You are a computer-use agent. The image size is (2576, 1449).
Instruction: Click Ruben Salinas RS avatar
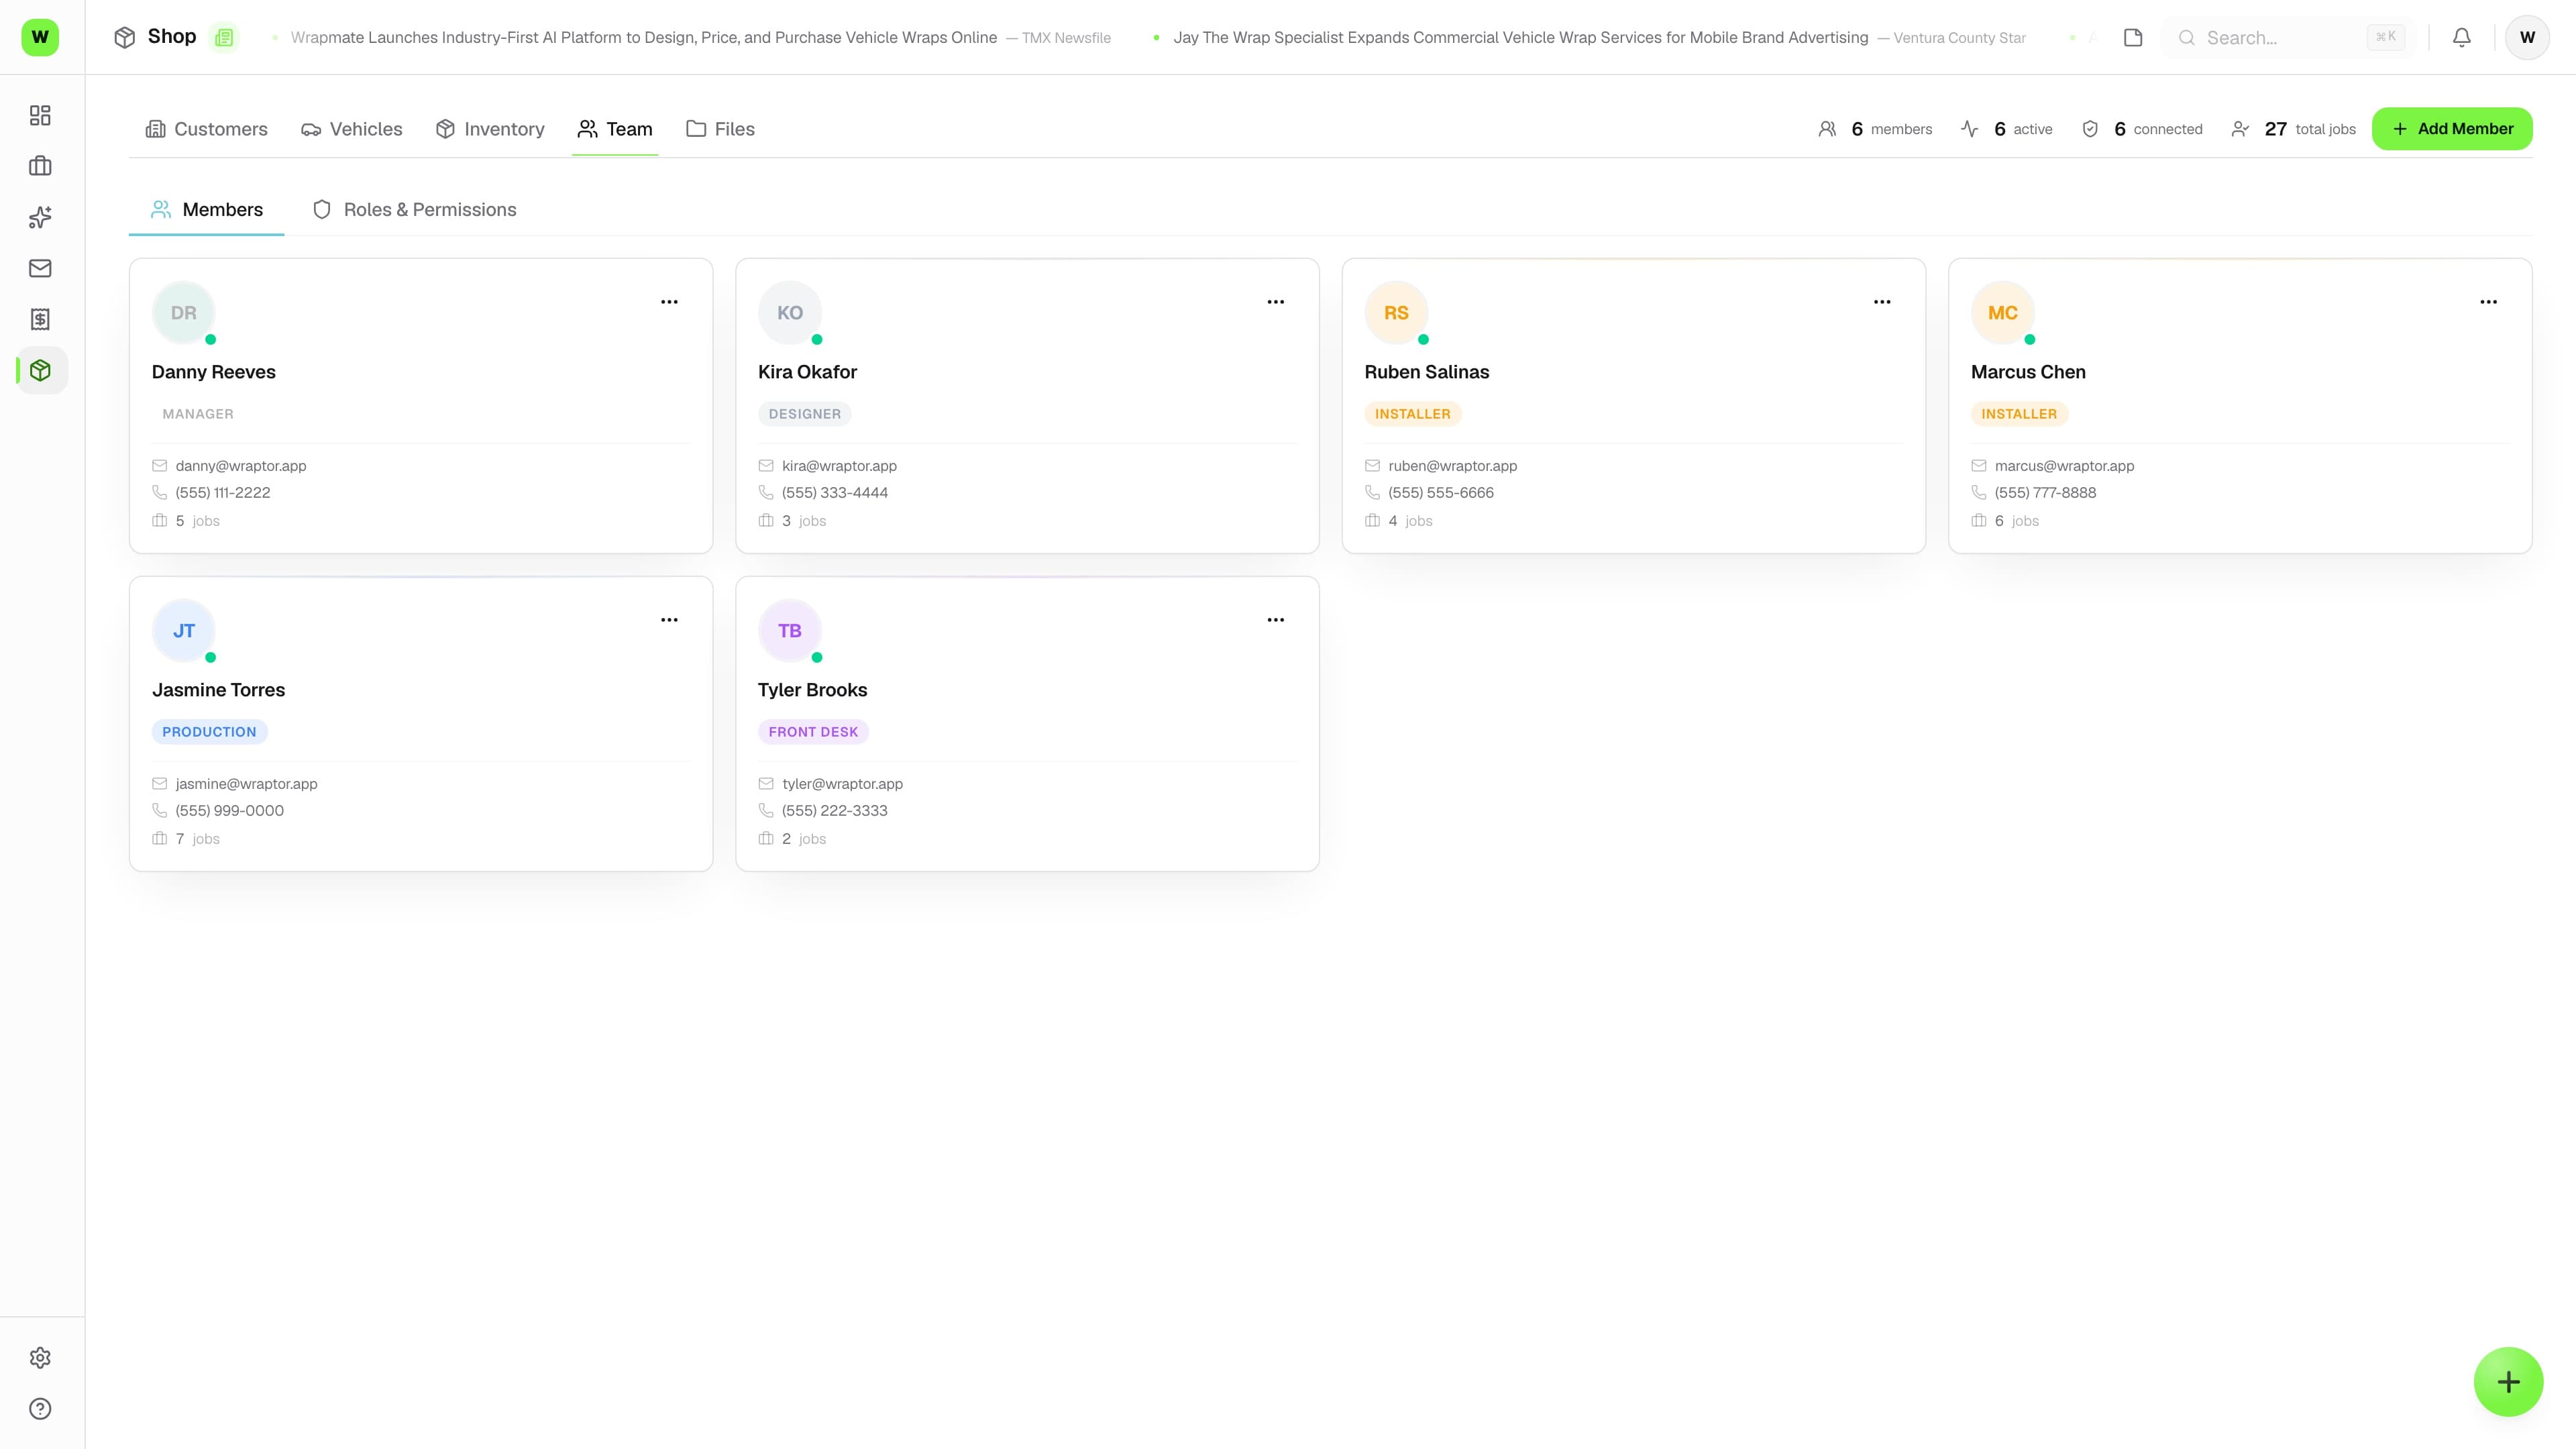click(1396, 313)
